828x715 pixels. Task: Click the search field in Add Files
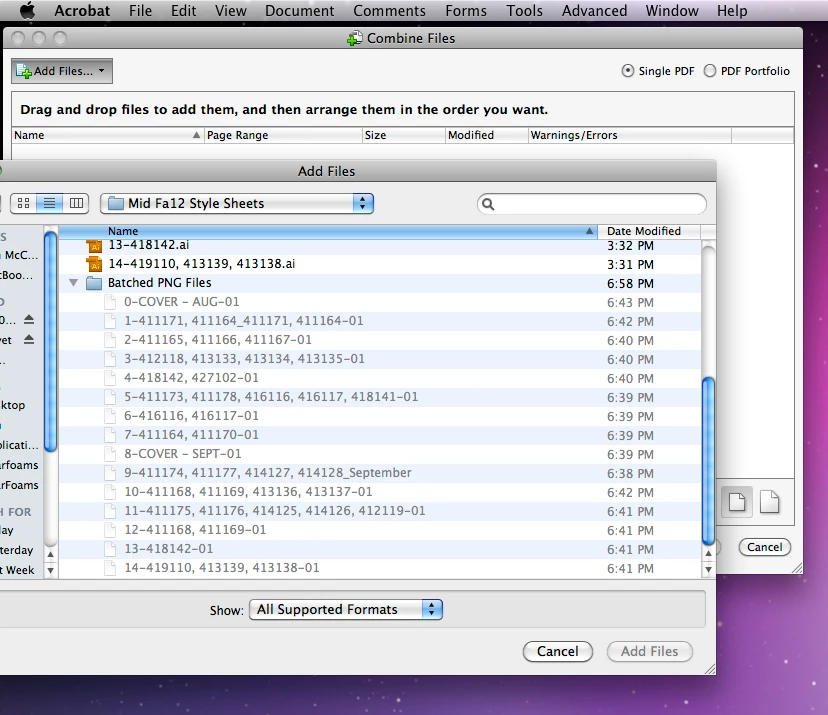(x=591, y=204)
